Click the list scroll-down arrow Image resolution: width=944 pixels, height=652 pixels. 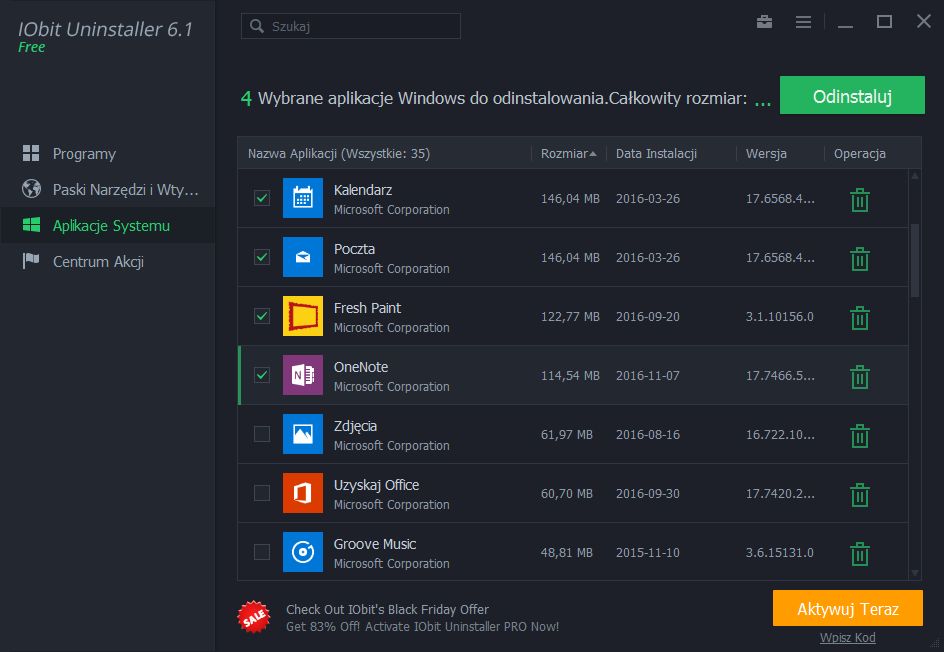(915, 573)
